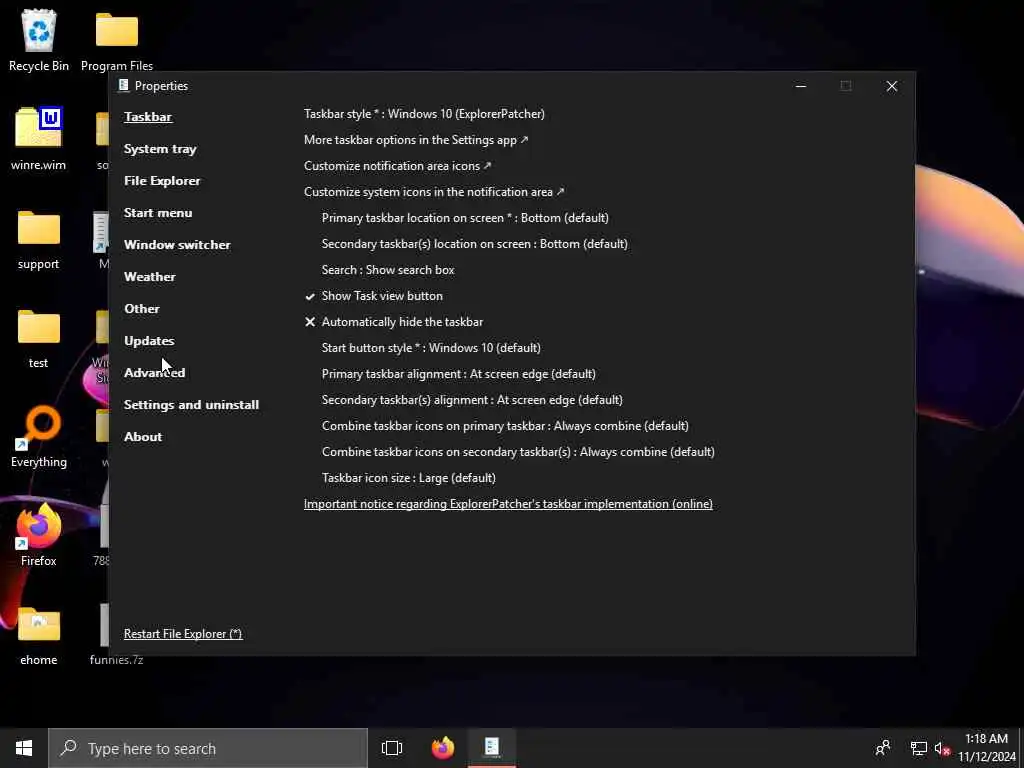Select the support folder on desktop
The height and width of the screenshot is (768, 1024).
[39, 239]
